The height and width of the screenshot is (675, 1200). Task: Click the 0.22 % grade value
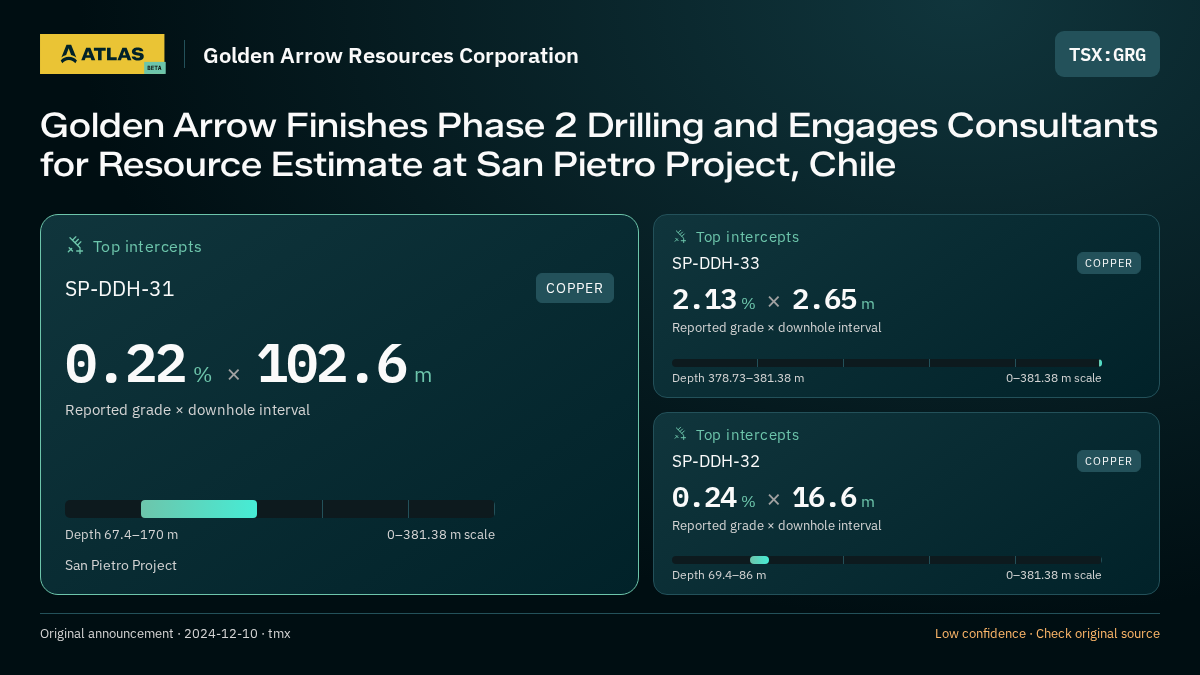(x=138, y=365)
